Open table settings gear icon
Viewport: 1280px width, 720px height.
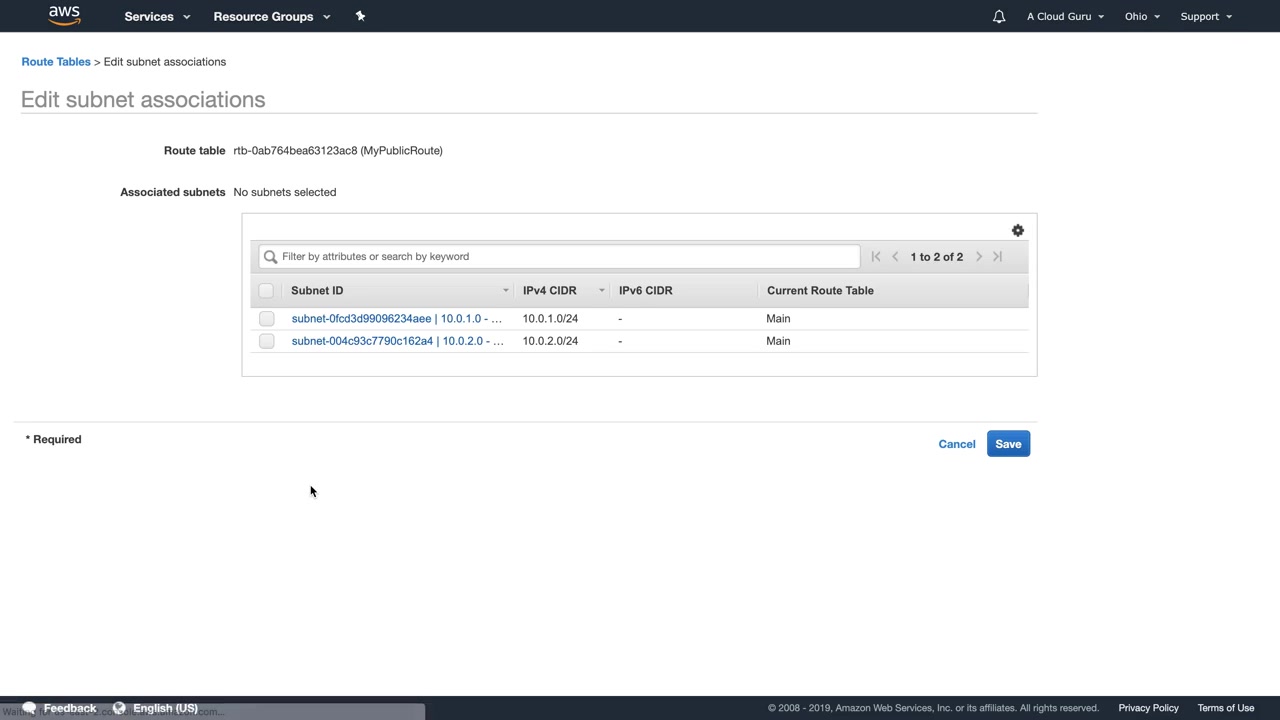tap(1017, 231)
